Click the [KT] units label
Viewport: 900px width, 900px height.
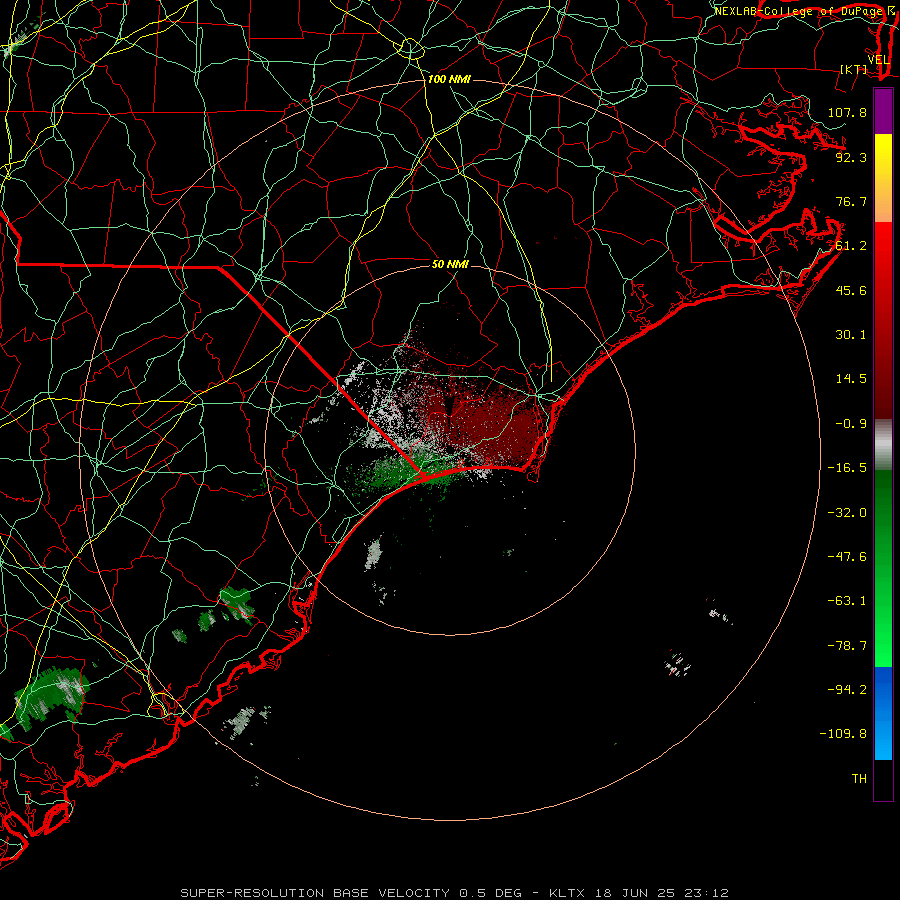point(854,69)
